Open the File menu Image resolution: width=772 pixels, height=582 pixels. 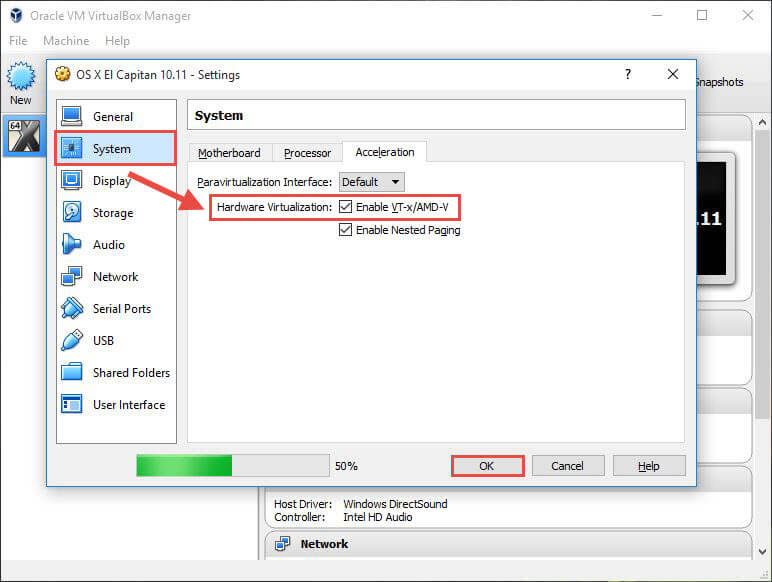pyautogui.click(x=18, y=41)
